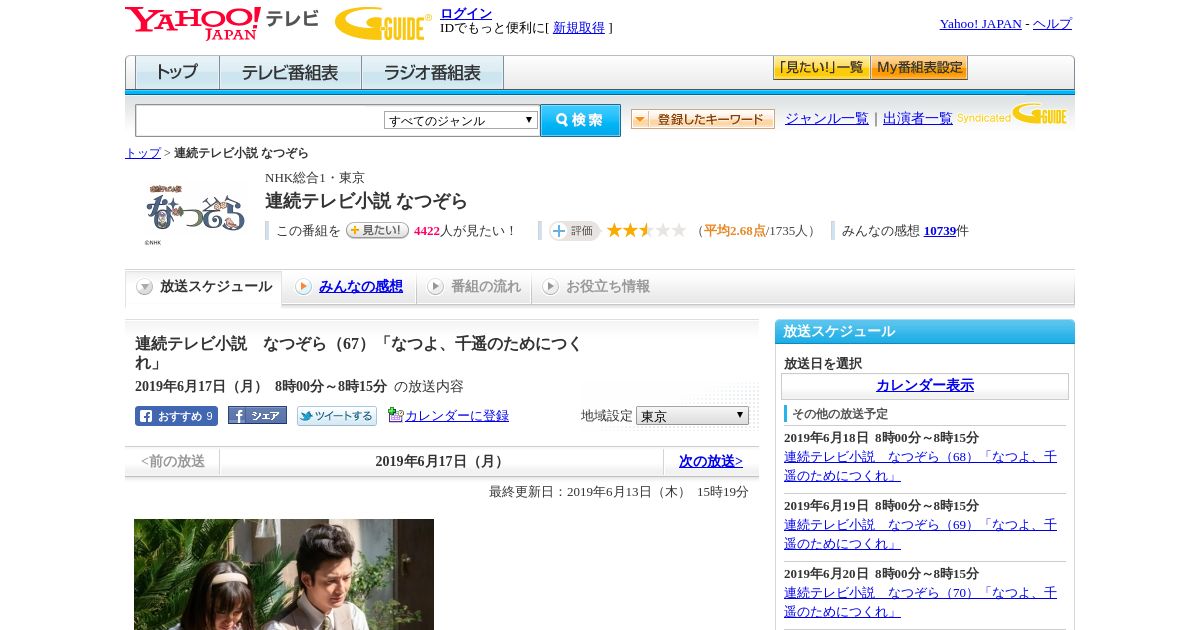Click the 評価 rating button

pyautogui.click(x=574, y=231)
